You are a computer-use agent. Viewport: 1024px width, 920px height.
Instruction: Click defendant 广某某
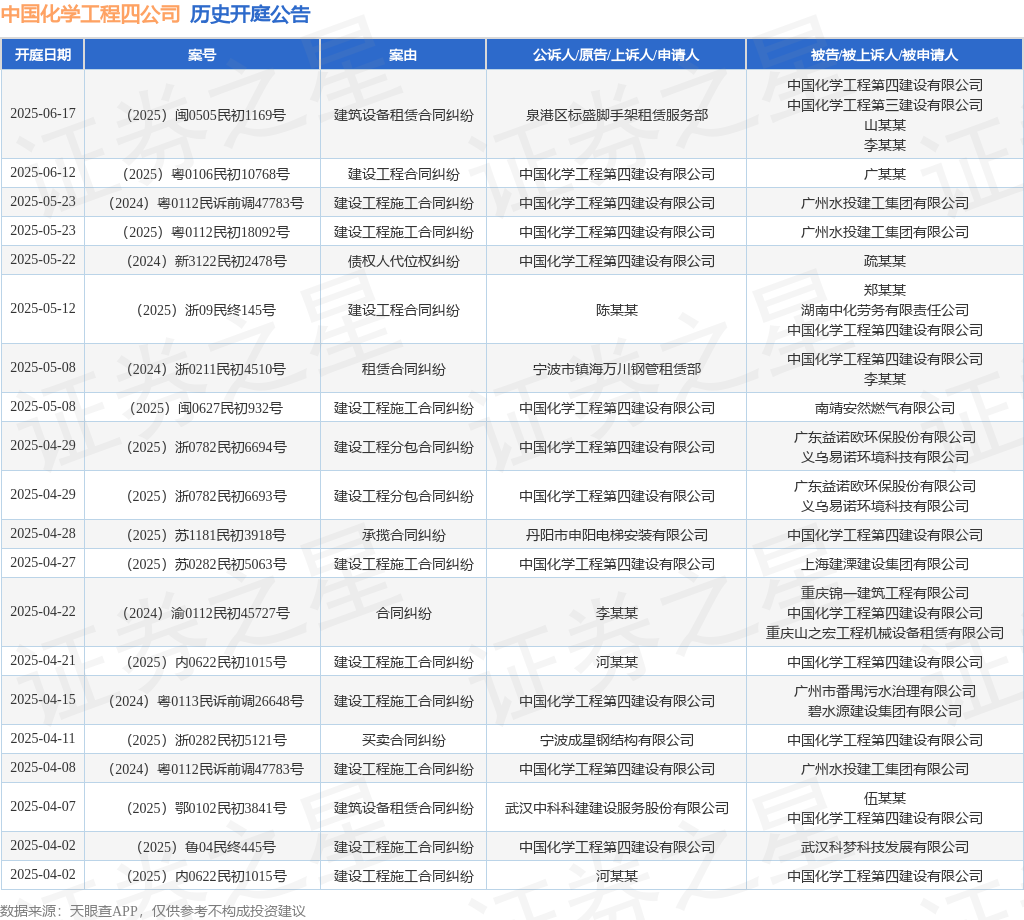pos(885,174)
